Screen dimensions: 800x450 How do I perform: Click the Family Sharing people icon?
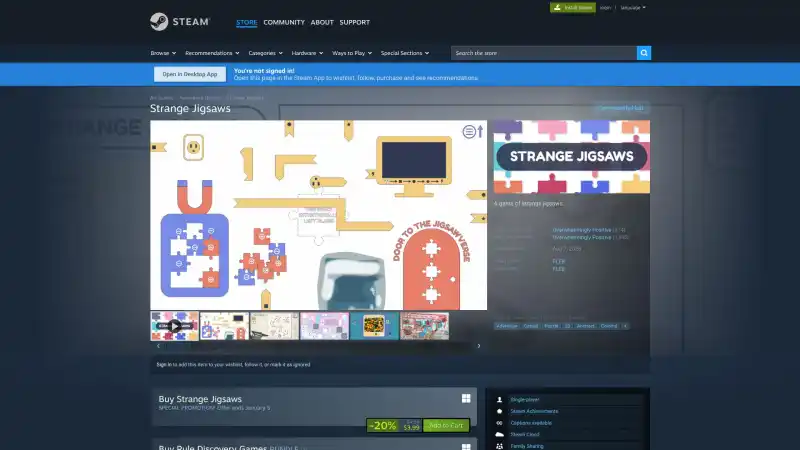pyautogui.click(x=499, y=446)
